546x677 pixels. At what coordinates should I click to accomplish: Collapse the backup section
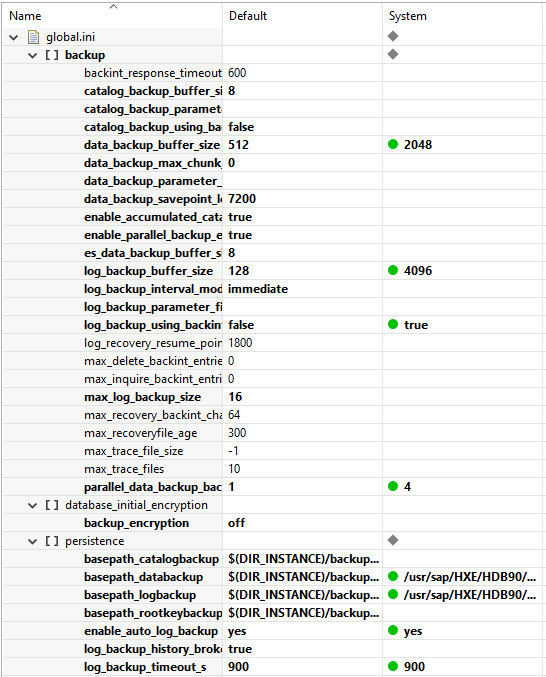[32, 55]
